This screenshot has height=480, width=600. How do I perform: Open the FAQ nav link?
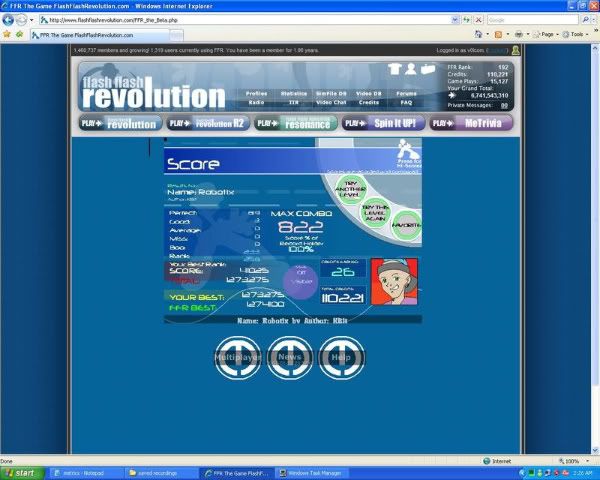click(x=406, y=103)
